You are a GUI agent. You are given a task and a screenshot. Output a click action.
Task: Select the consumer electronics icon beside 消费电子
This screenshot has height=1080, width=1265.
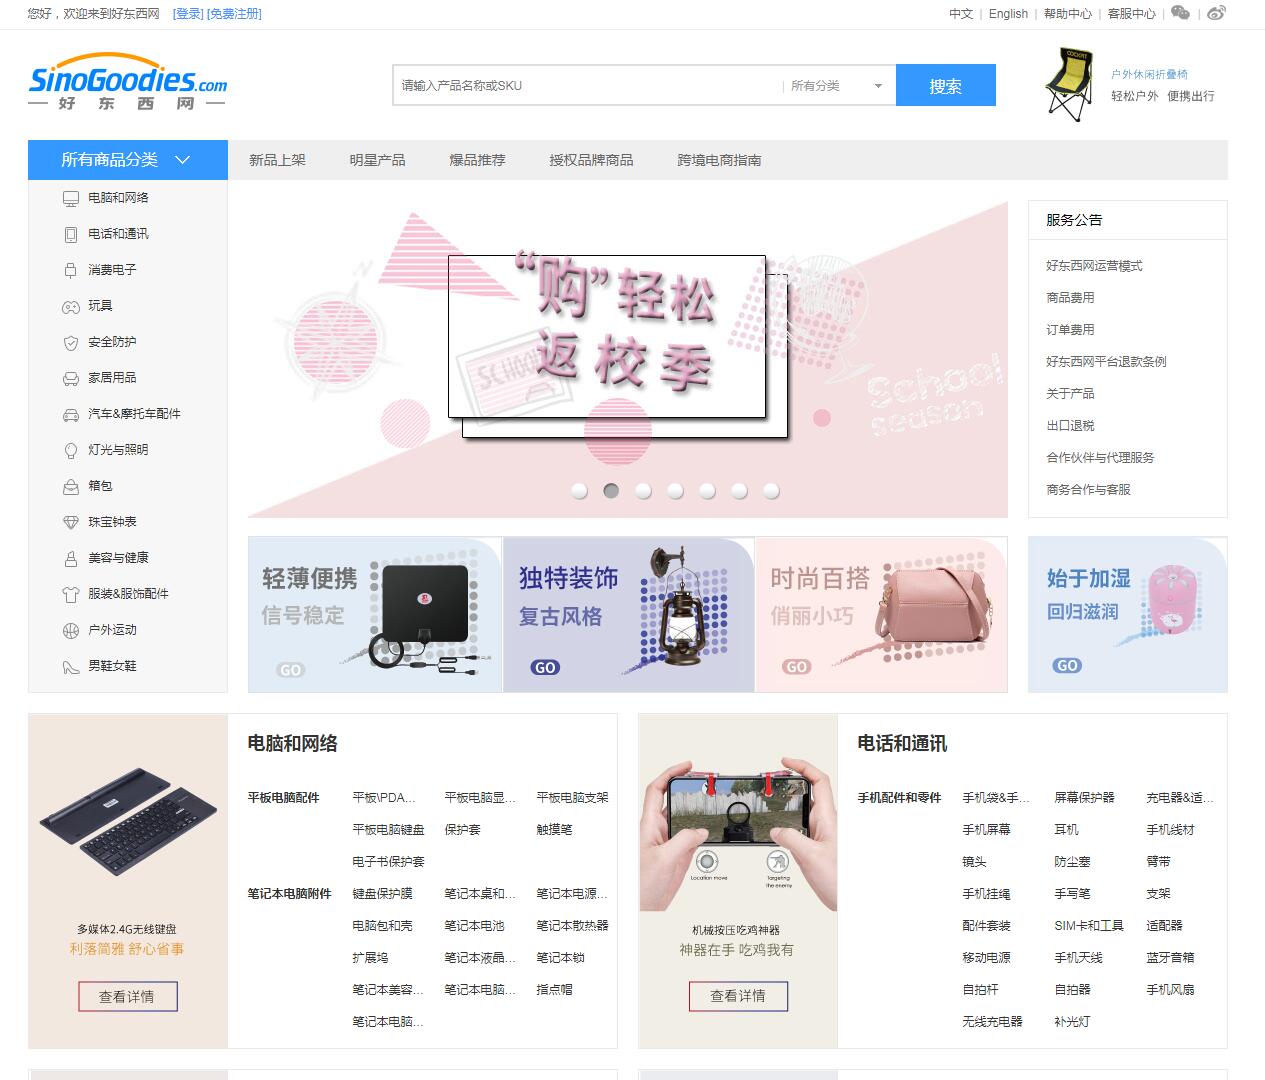[71, 270]
